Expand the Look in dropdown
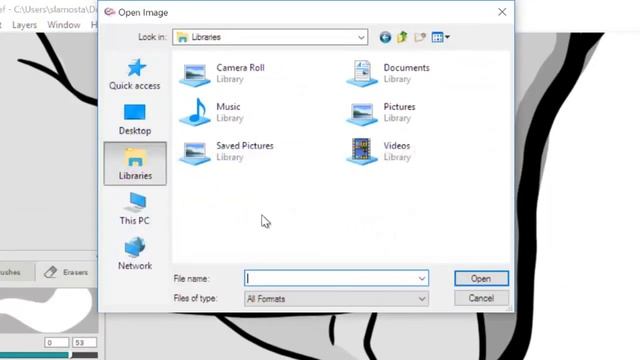Screen dimensions: 640x360 (x=361, y=38)
